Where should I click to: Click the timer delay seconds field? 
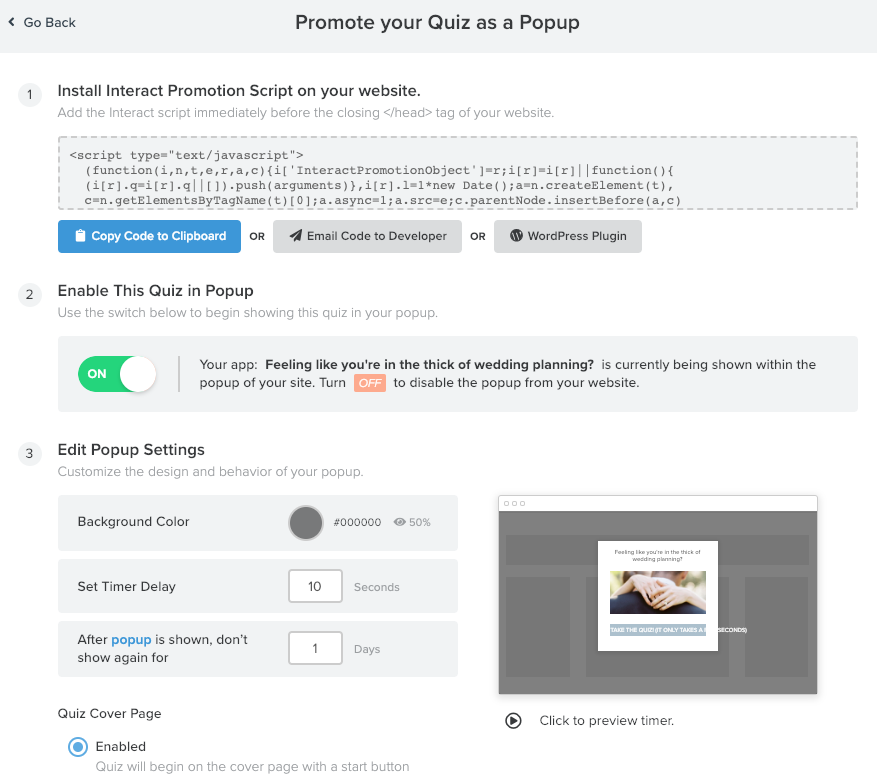[x=315, y=586]
